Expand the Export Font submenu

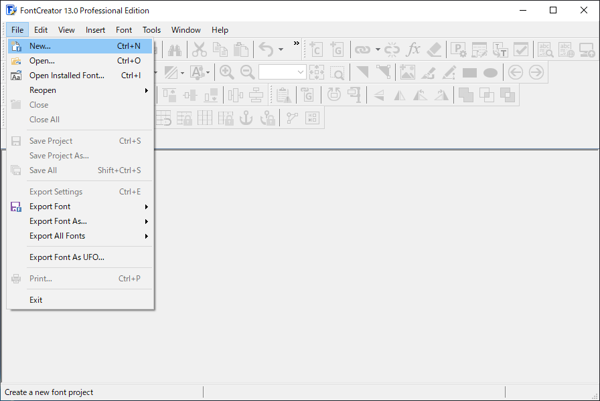[x=80, y=207]
